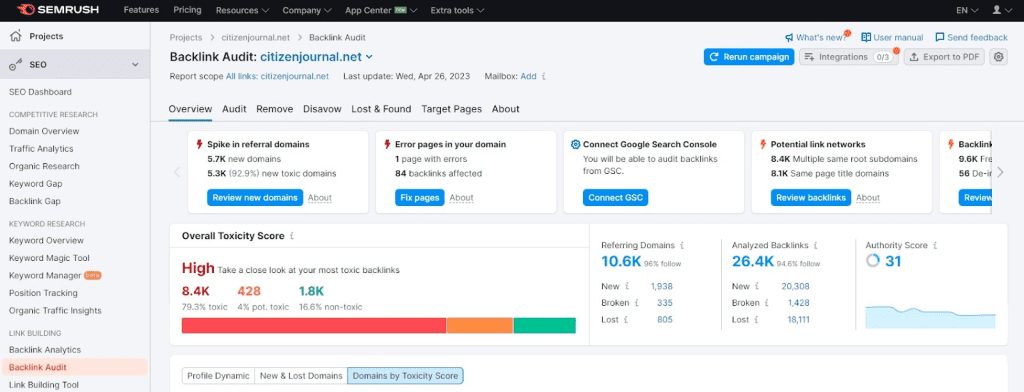Click the green non-toxic bar segment
Image resolution: width=1024 pixels, height=392 pixels.
tap(545, 325)
